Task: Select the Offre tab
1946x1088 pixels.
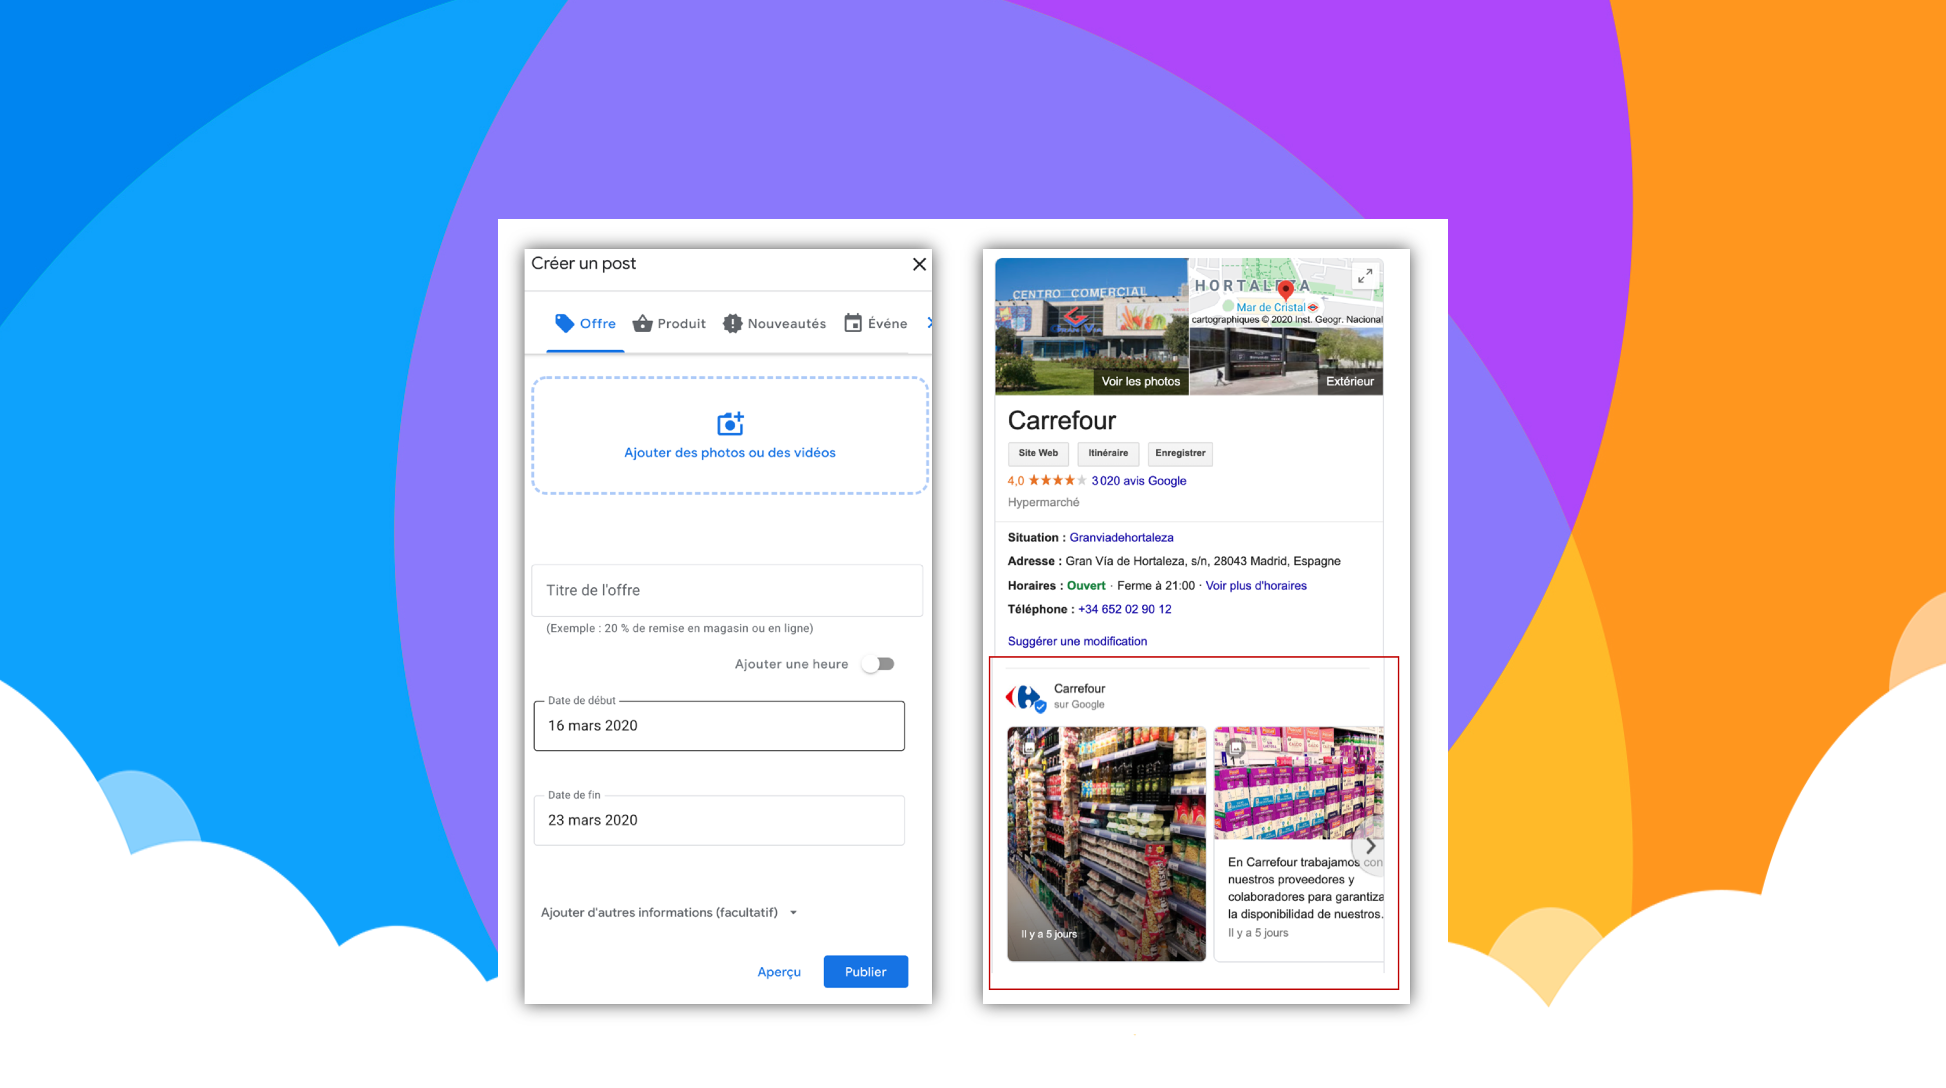Action: (585, 323)
